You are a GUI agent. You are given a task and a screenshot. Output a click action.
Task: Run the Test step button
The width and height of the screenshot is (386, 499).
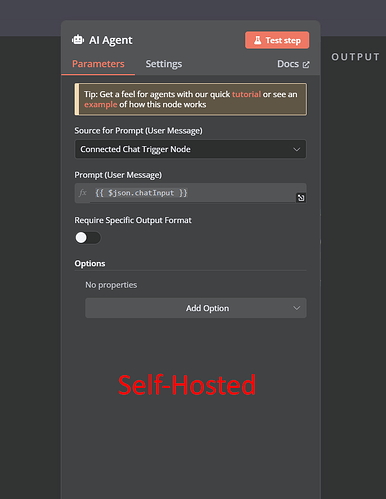point(277,40)
